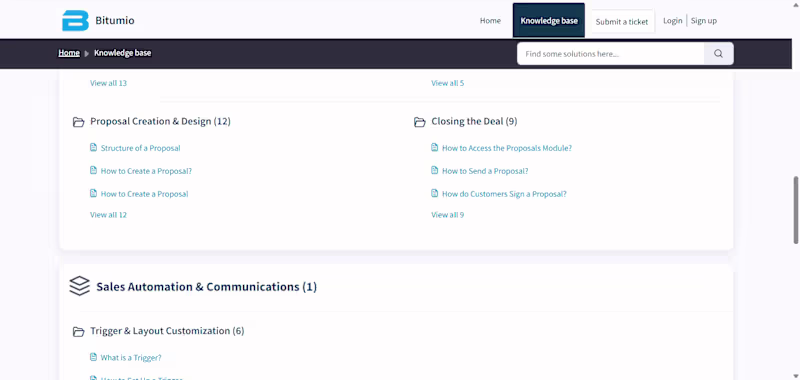800x380 pixels.
Task: Open the Sign up link
Action: click(x=704, y=20)
